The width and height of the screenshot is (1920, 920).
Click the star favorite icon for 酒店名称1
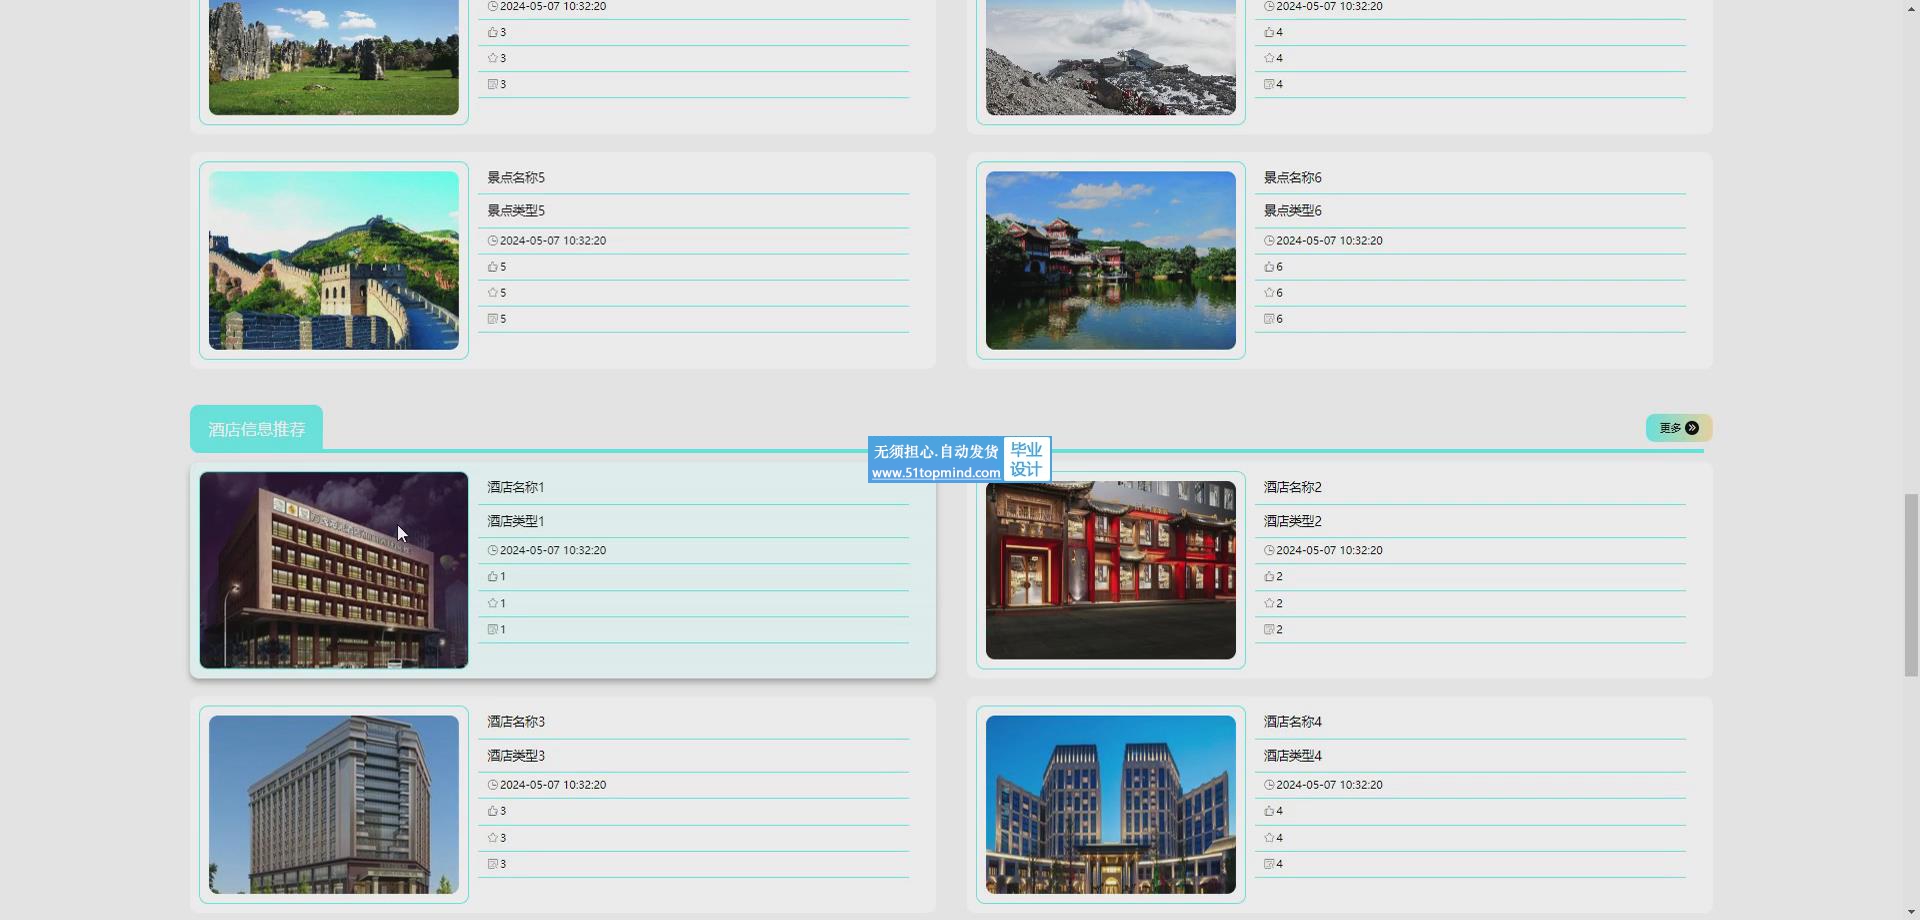click(492, 603)
